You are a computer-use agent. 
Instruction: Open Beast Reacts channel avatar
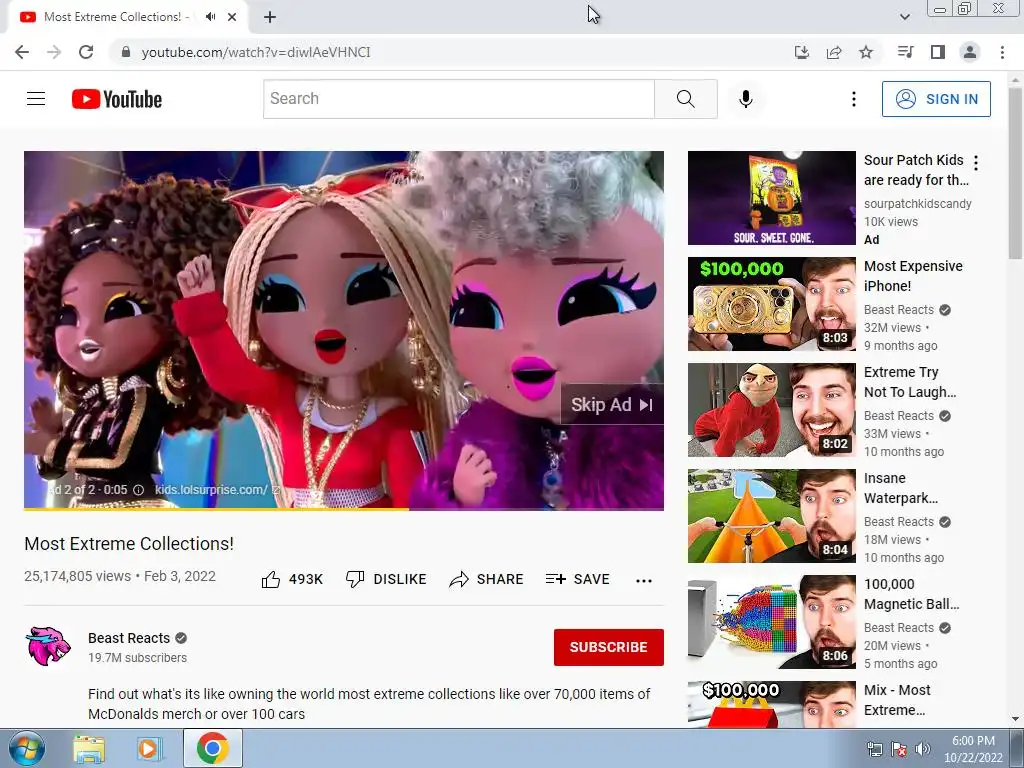(x=47, y=646)
